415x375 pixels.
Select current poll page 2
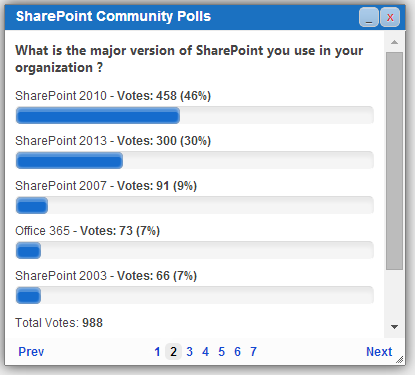click(x=173, y=352)
